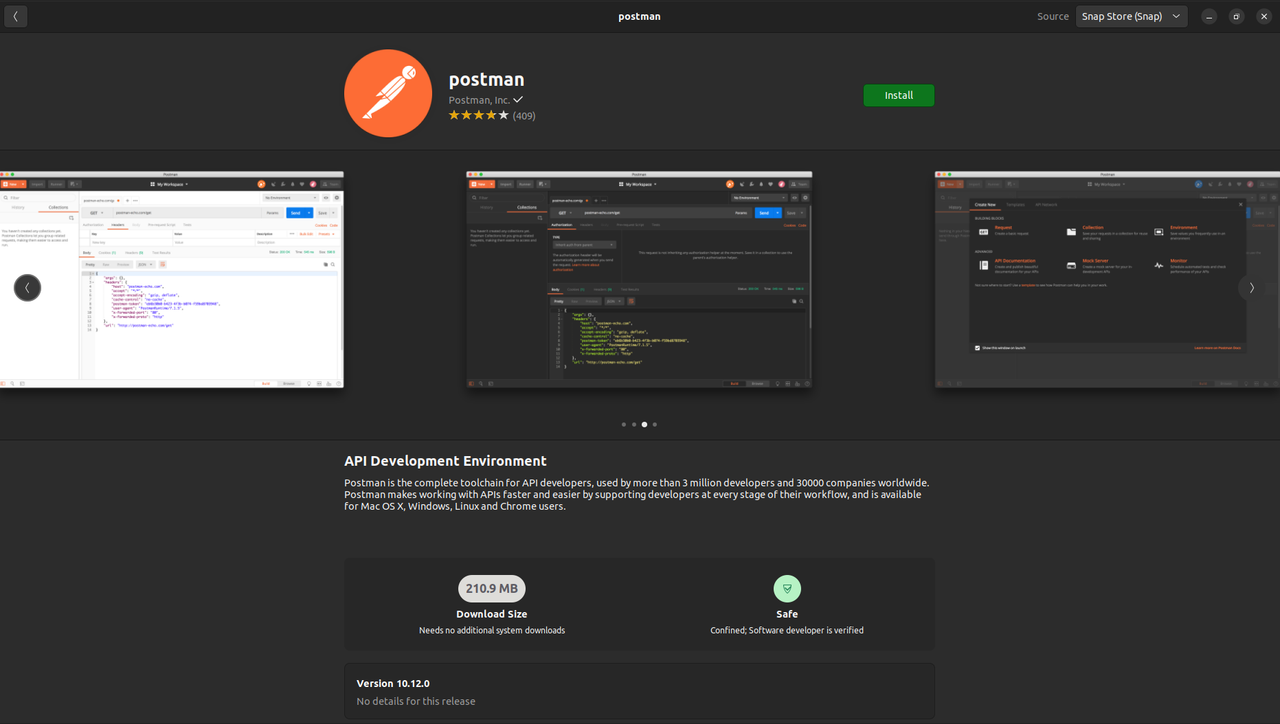Click the Postman, Inc. publisher name
Viewport: 1280px width, 724px height.
(479, 100)
